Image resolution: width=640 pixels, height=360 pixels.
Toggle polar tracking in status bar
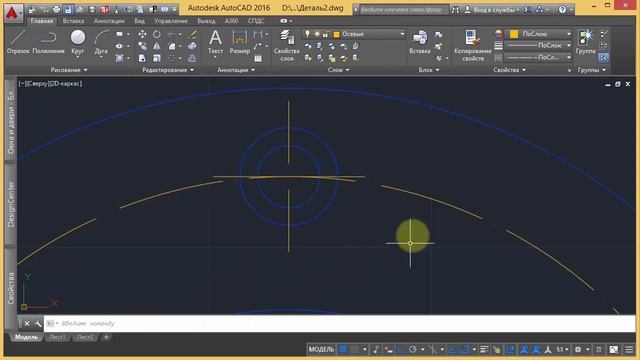pos(413,349)
